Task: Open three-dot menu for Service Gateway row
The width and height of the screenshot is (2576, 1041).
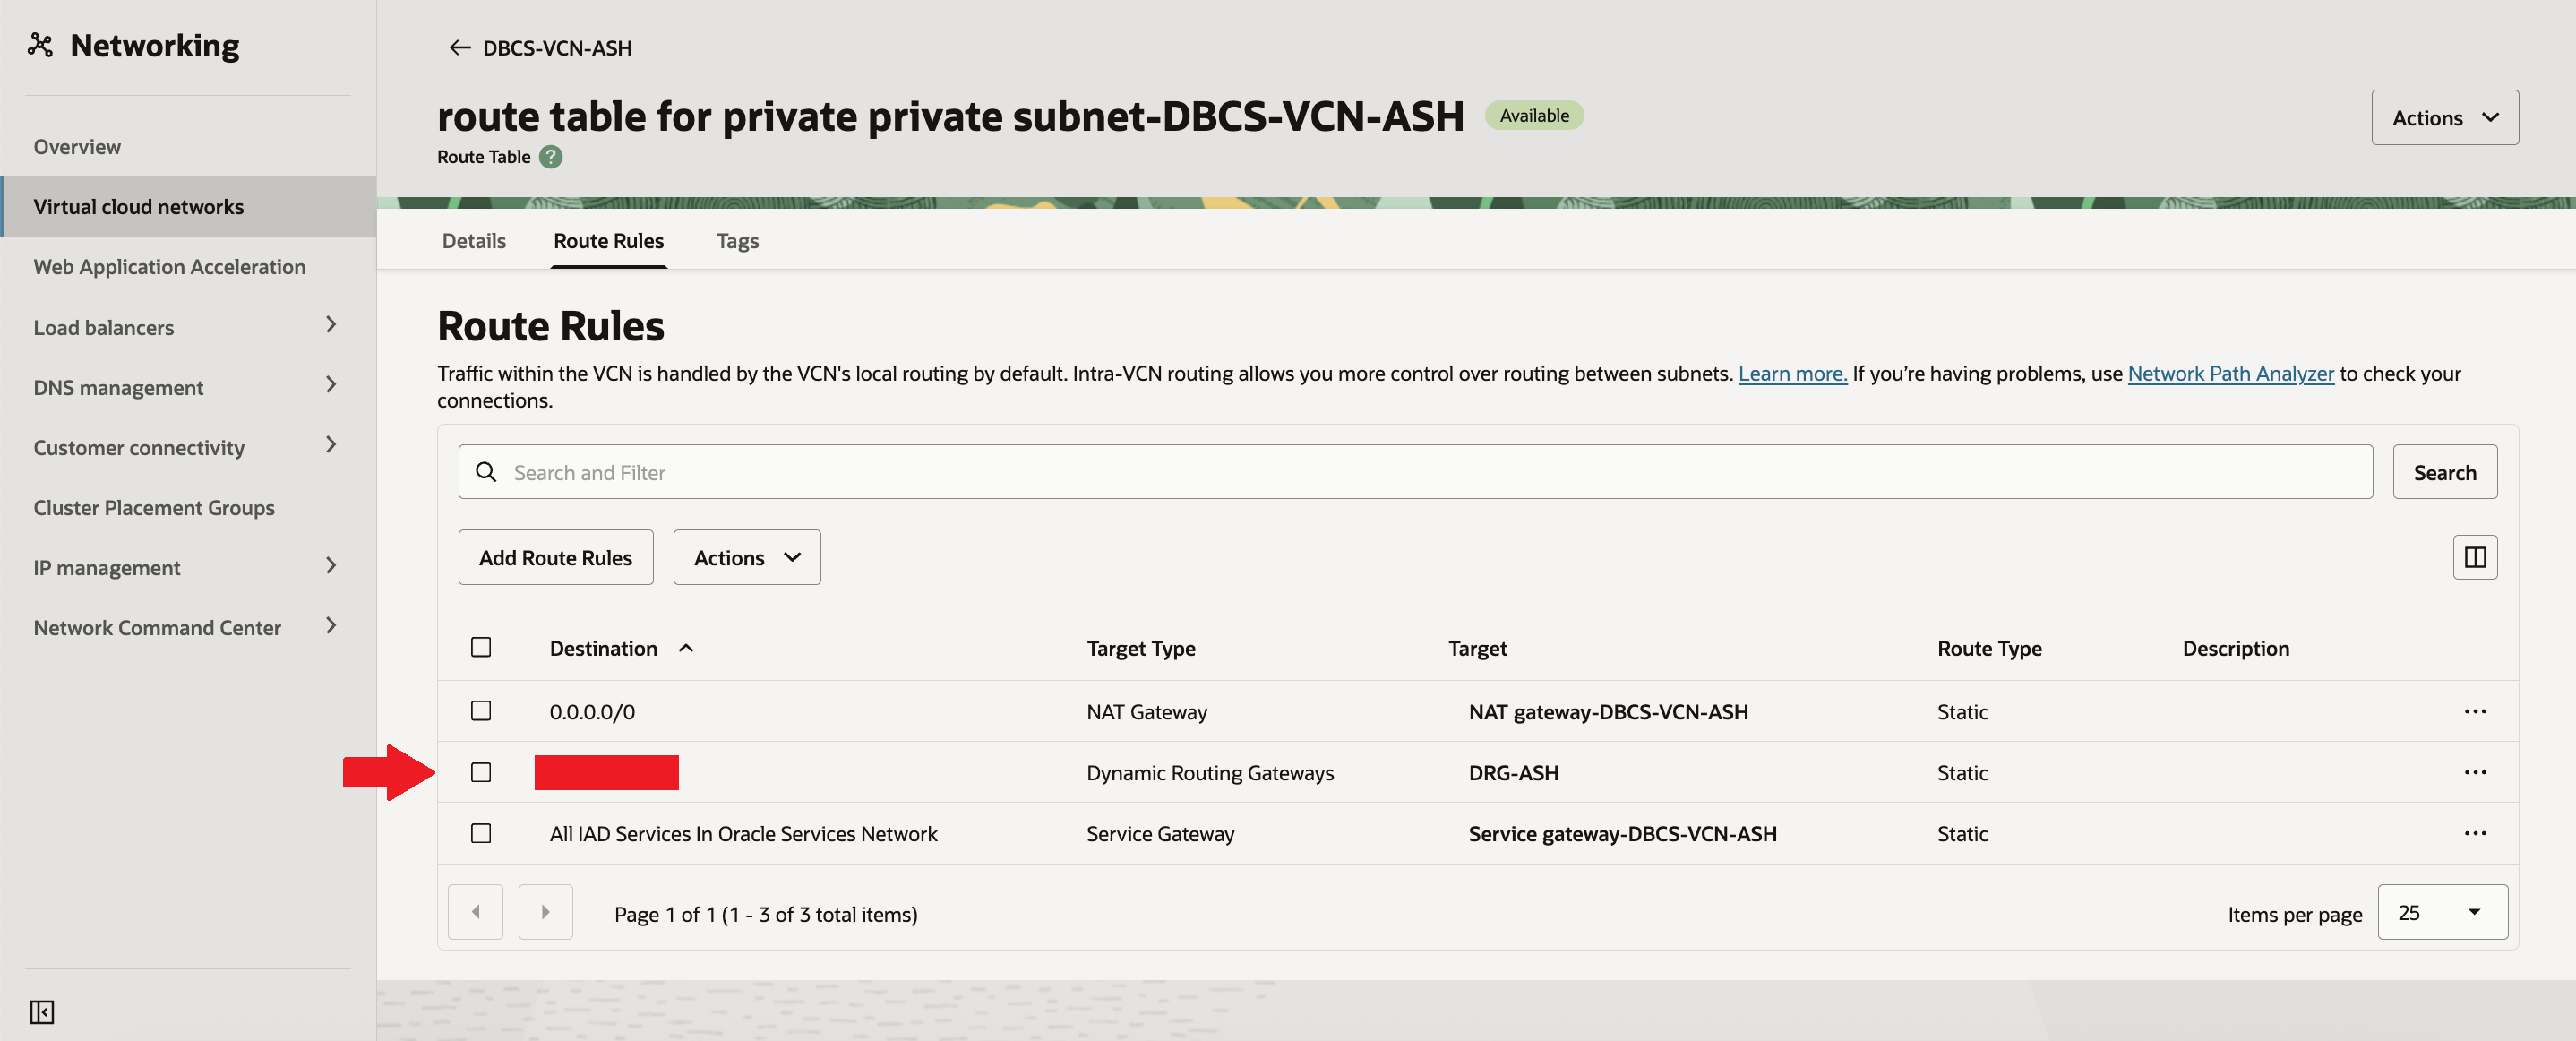Action: pyautogui.click(x=2474, y=834)
